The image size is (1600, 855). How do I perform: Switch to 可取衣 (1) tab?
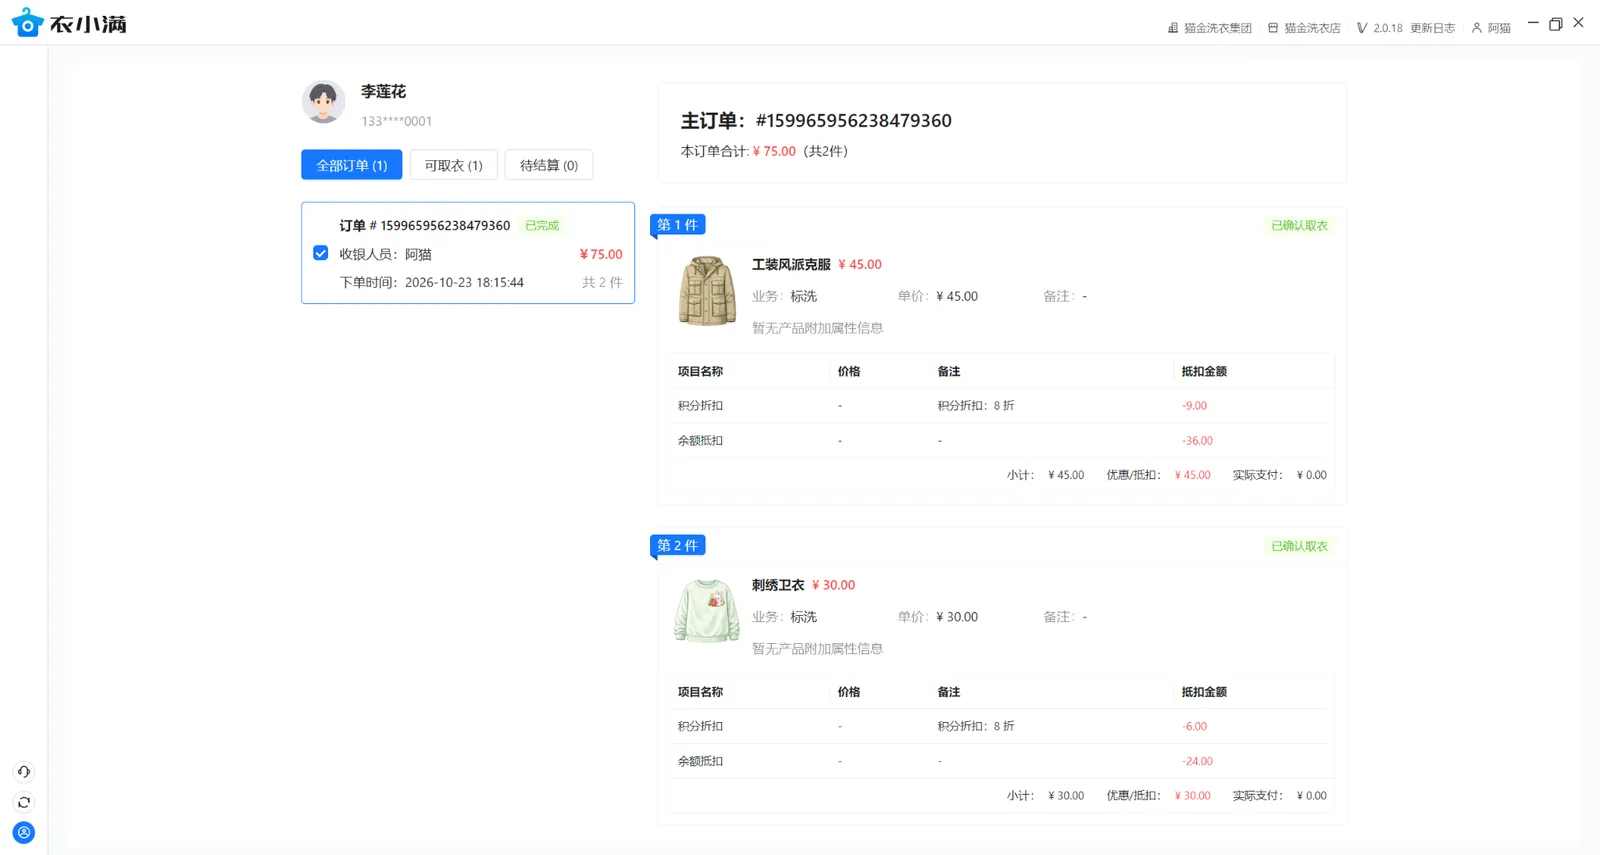point(453,165)
